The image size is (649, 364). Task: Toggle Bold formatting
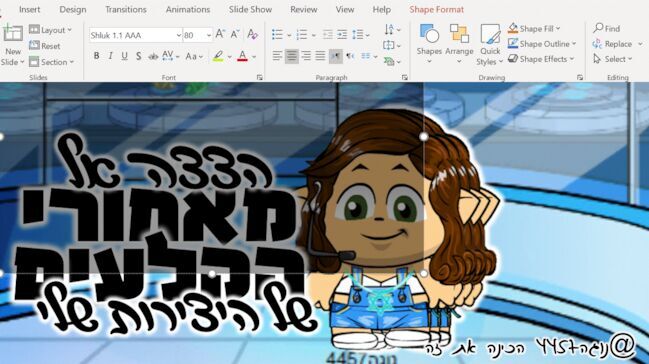tap(96, 56)
